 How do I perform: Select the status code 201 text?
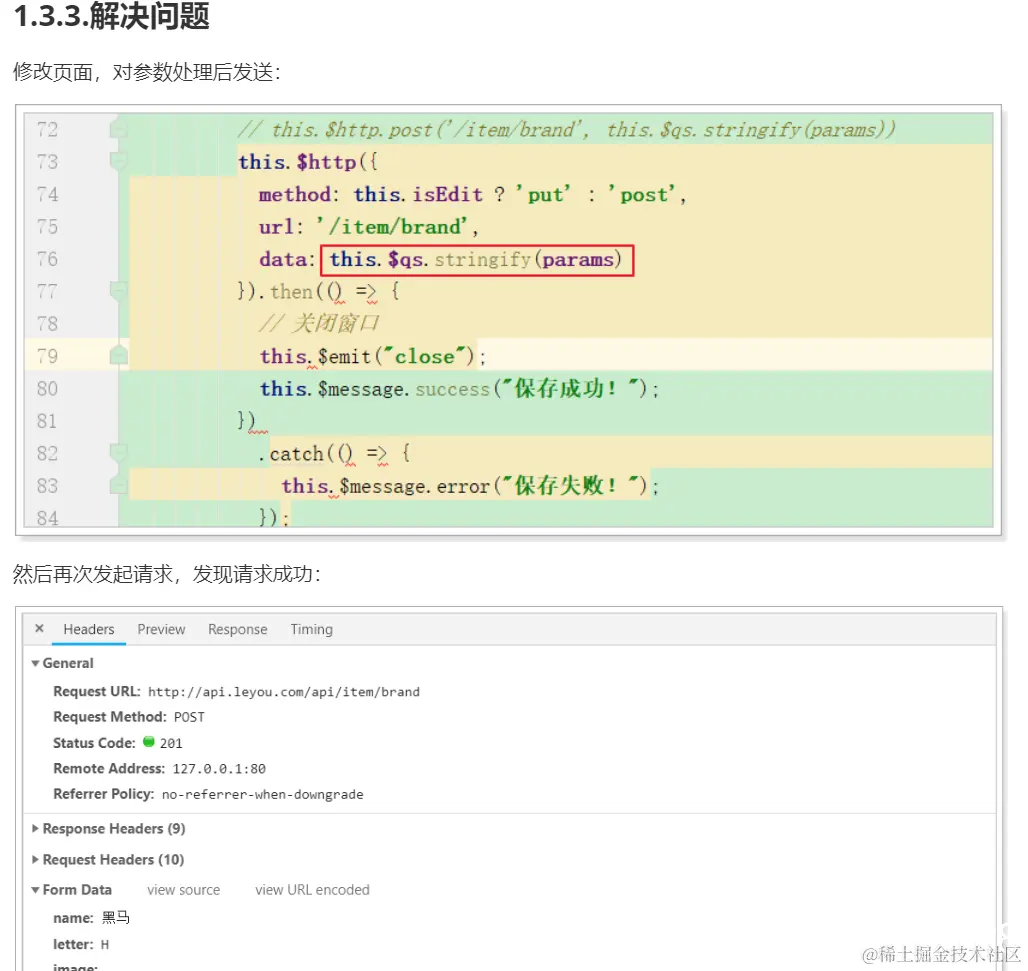(171, 743)
